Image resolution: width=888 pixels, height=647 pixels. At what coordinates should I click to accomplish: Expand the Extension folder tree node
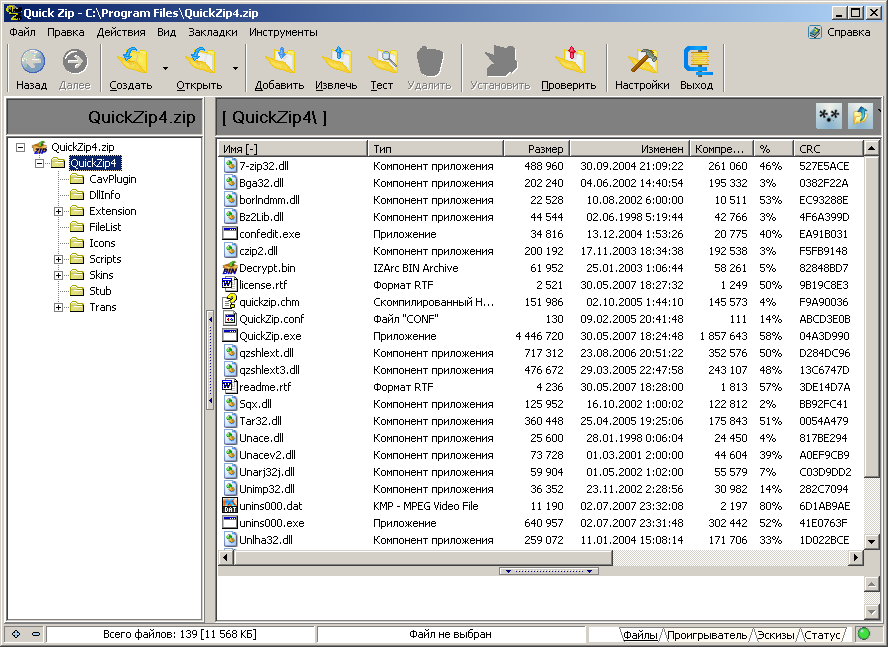click(59, 211)
